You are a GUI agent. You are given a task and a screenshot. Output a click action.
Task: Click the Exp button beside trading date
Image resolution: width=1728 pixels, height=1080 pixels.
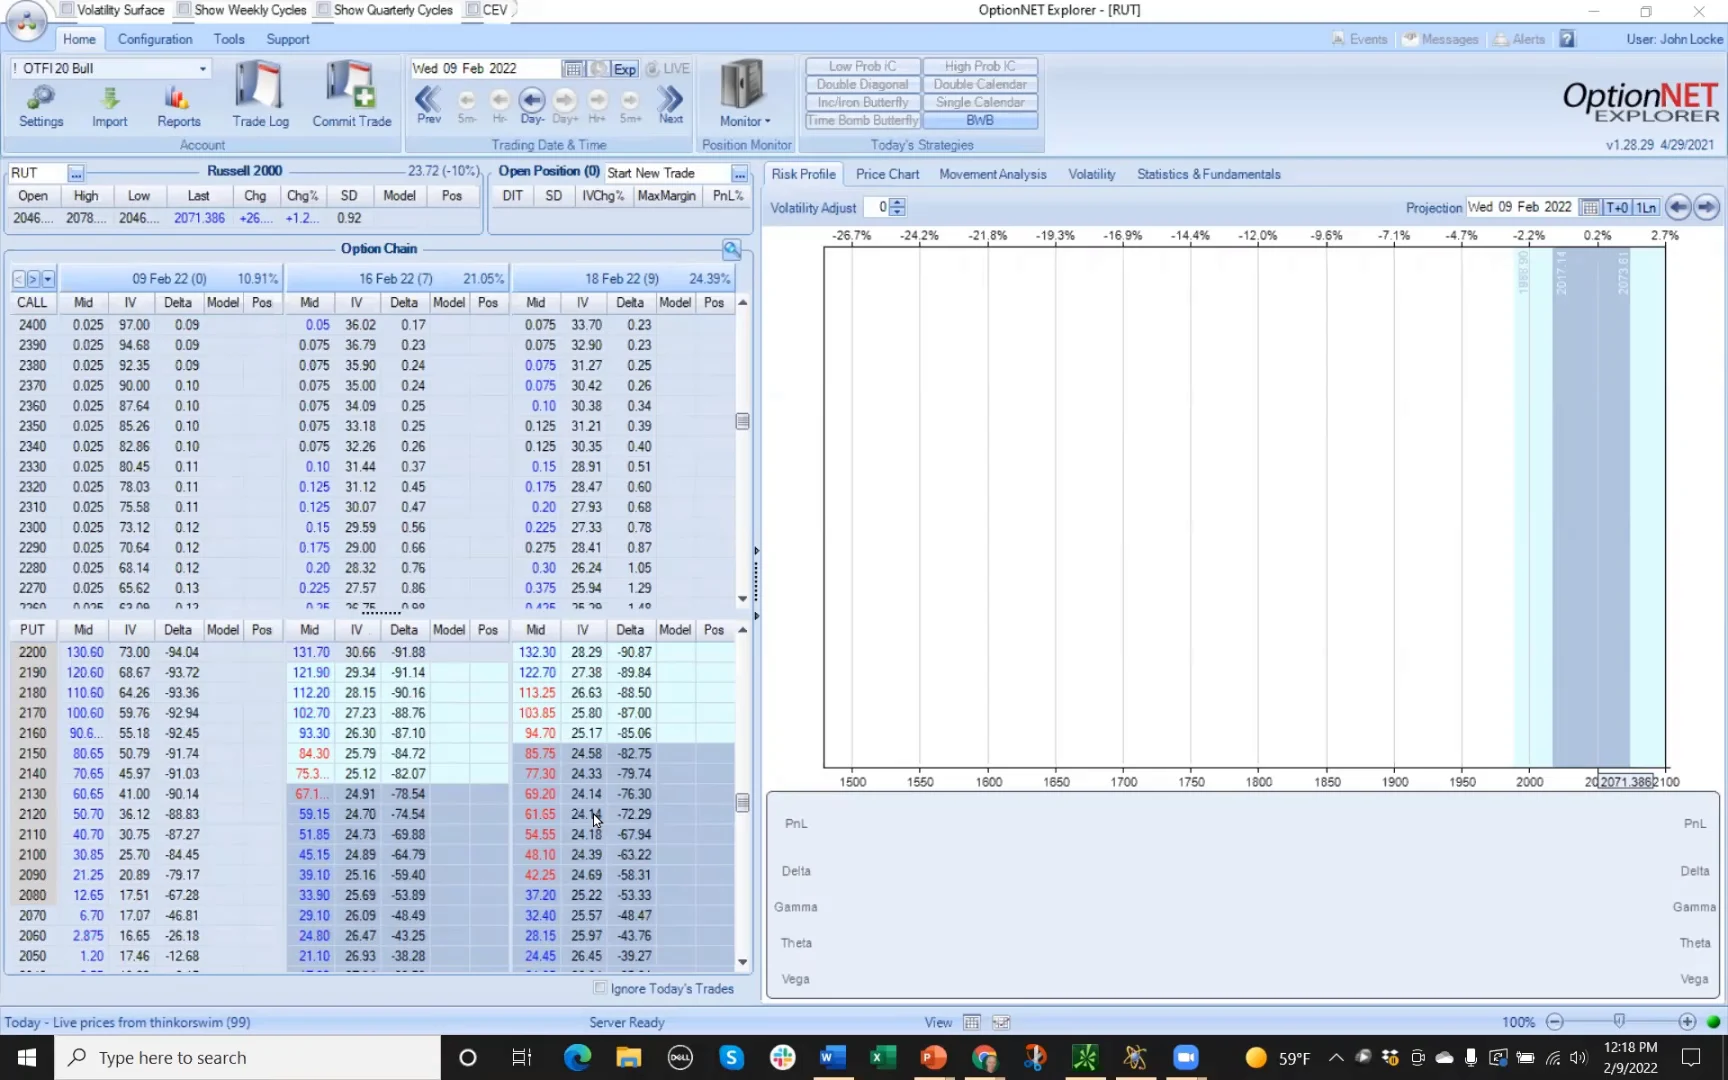click(625, 69)
